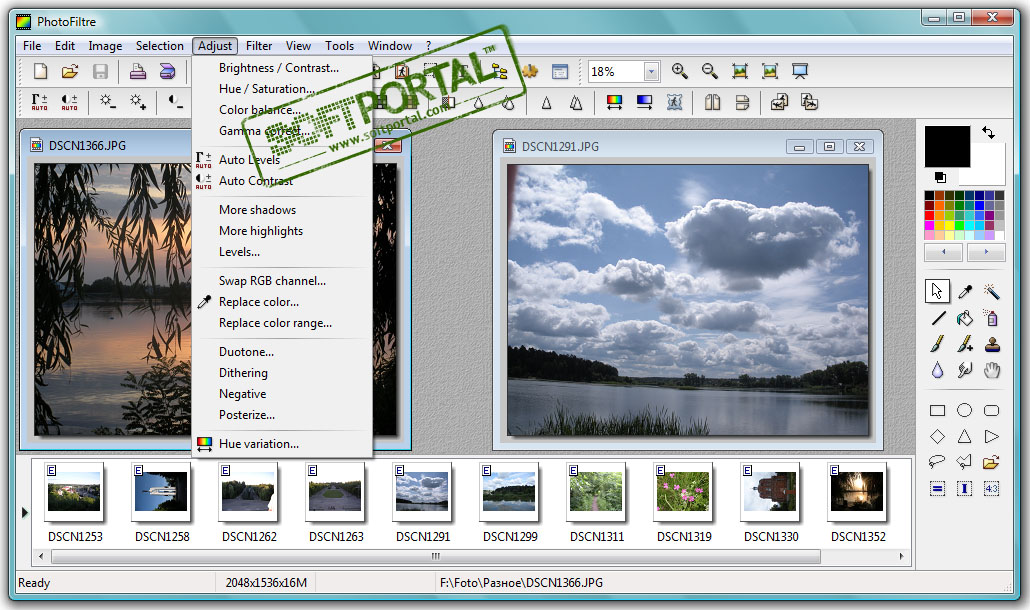Viewport: 1030px width, 610px height.
Task: Click the reset default colors small icon
Action: (x=940, y=177)
